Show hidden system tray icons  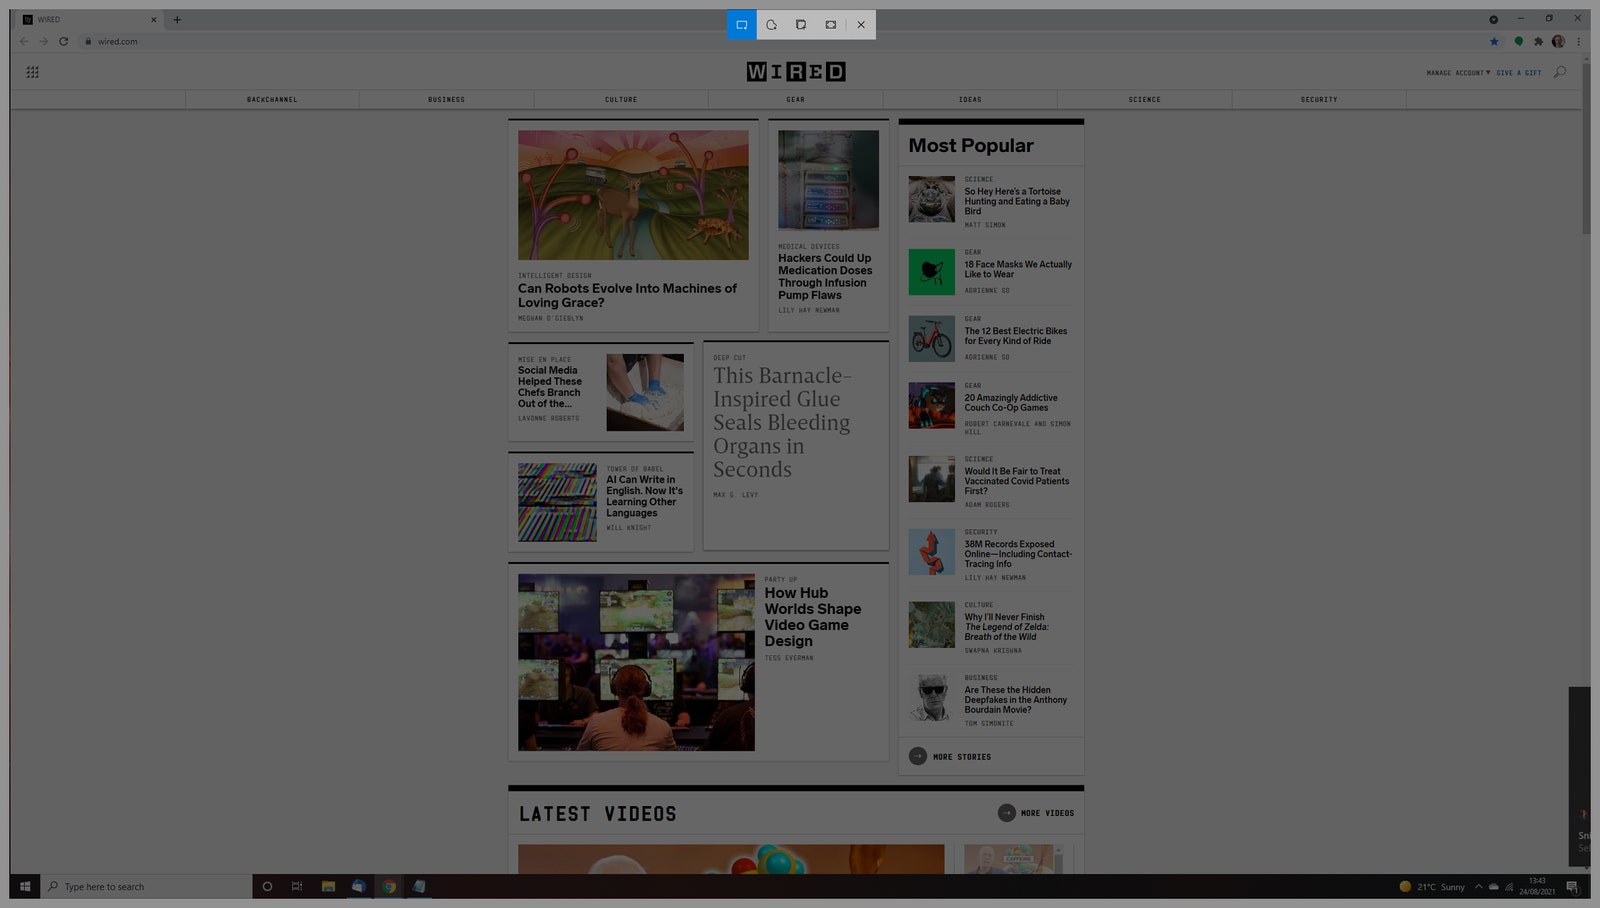click(x=1478, y=887)
